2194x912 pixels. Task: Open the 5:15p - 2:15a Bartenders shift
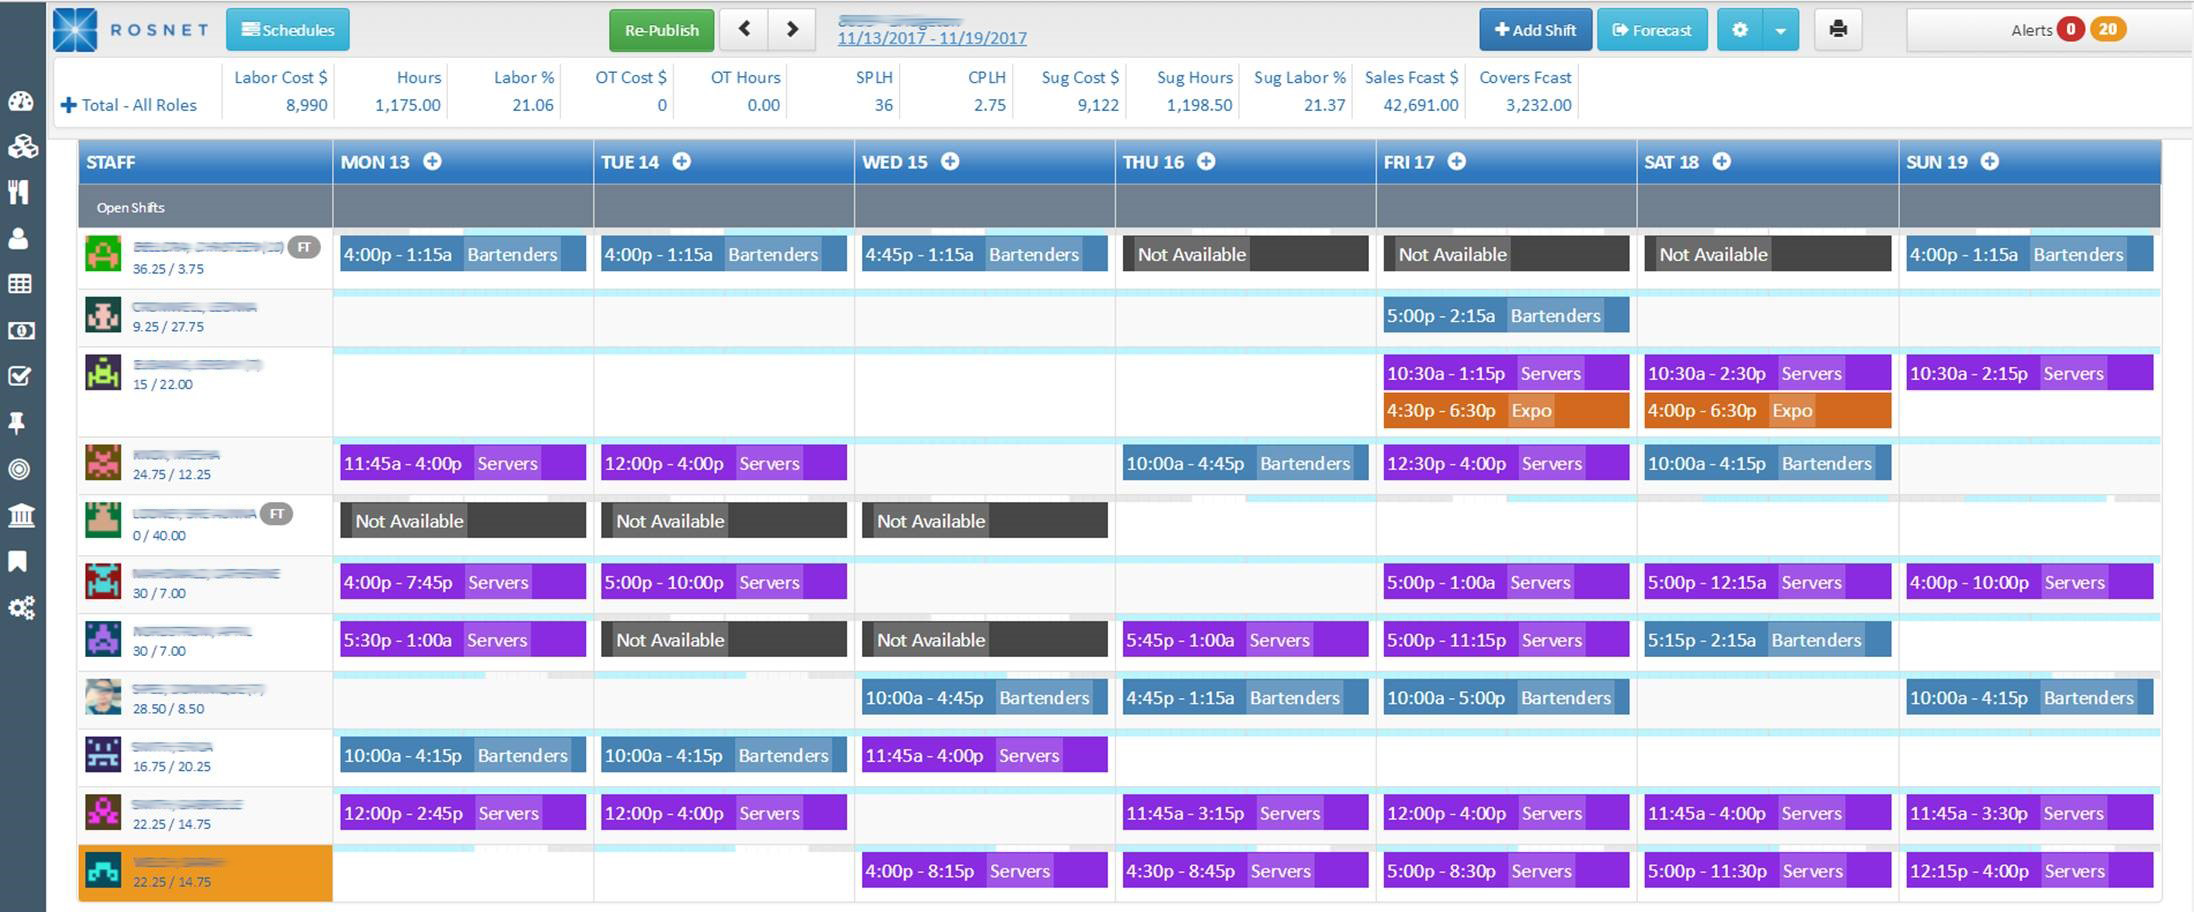coord(1767,640)
